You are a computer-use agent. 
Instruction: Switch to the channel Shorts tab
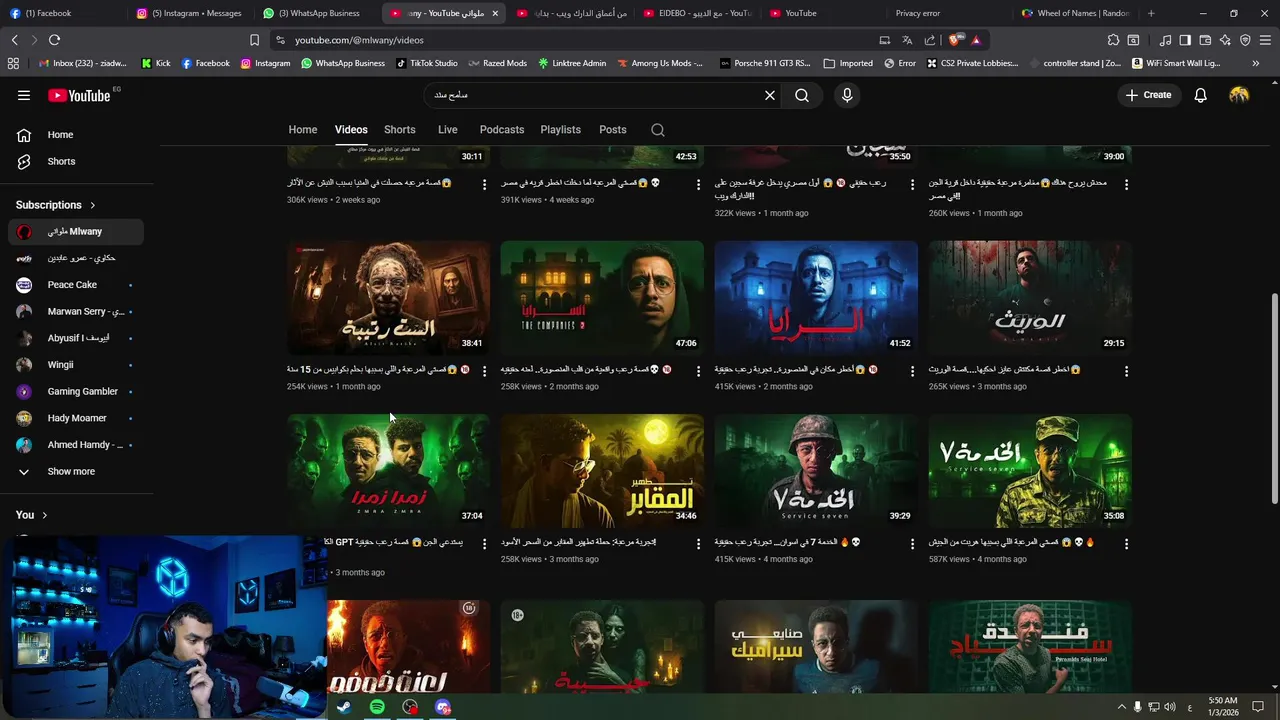tap(399, 130)
